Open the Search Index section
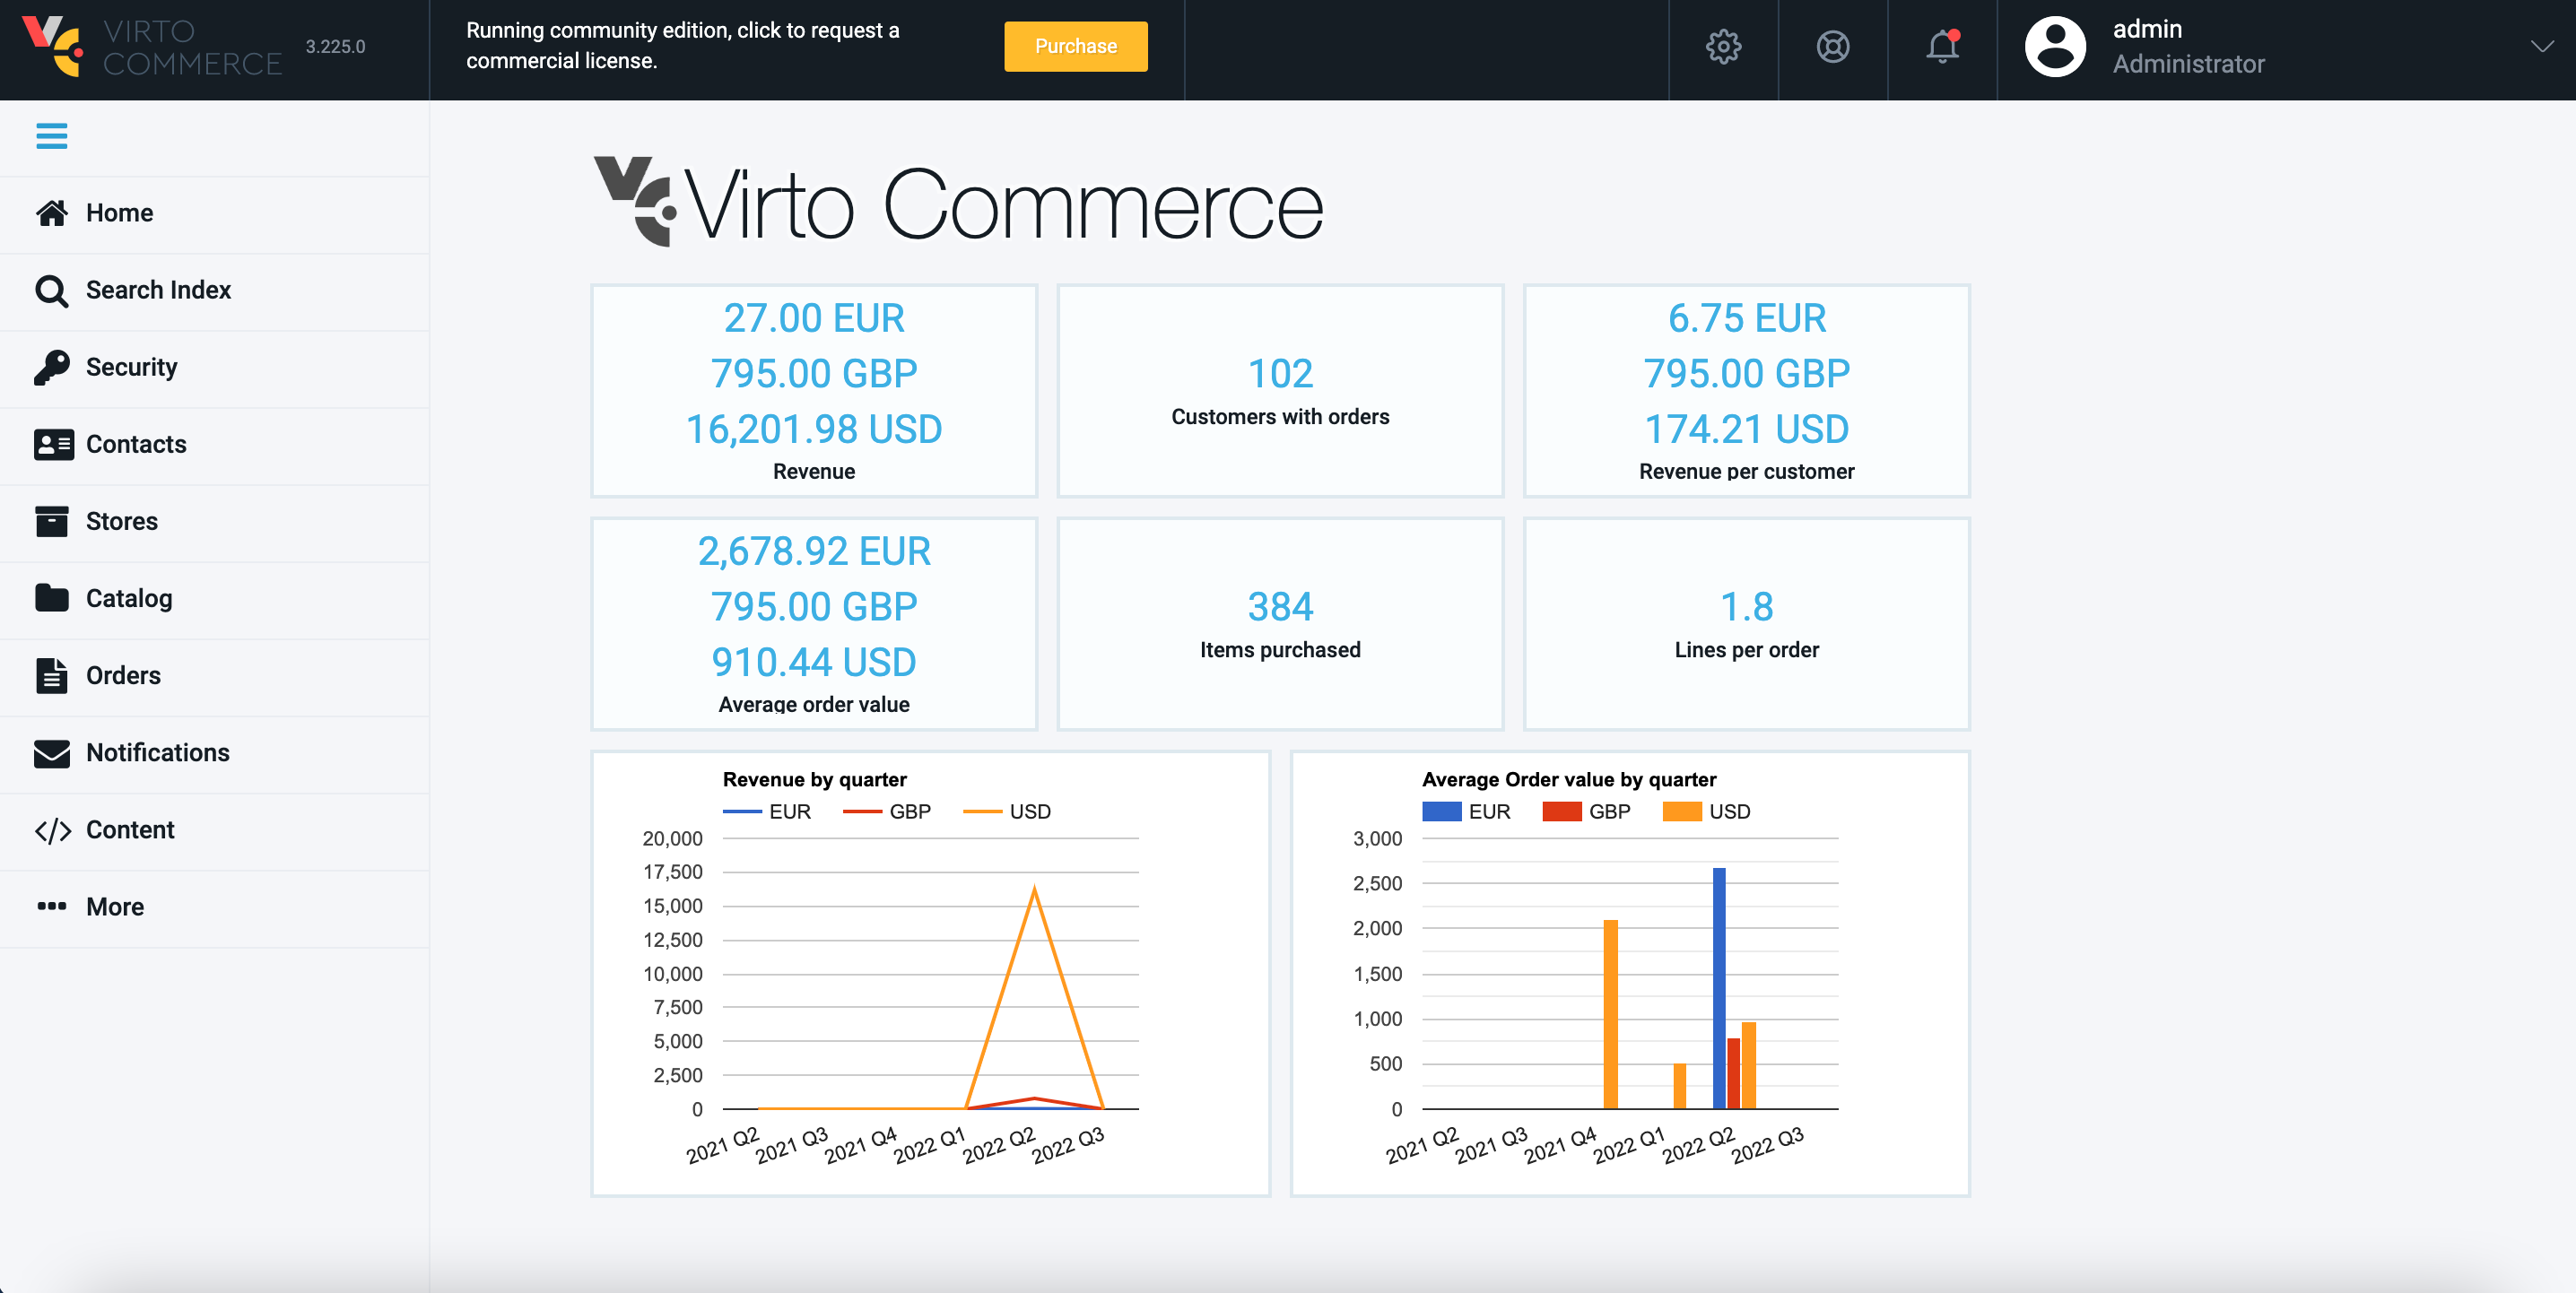2576x1293 pixels. tap(159, 290)
